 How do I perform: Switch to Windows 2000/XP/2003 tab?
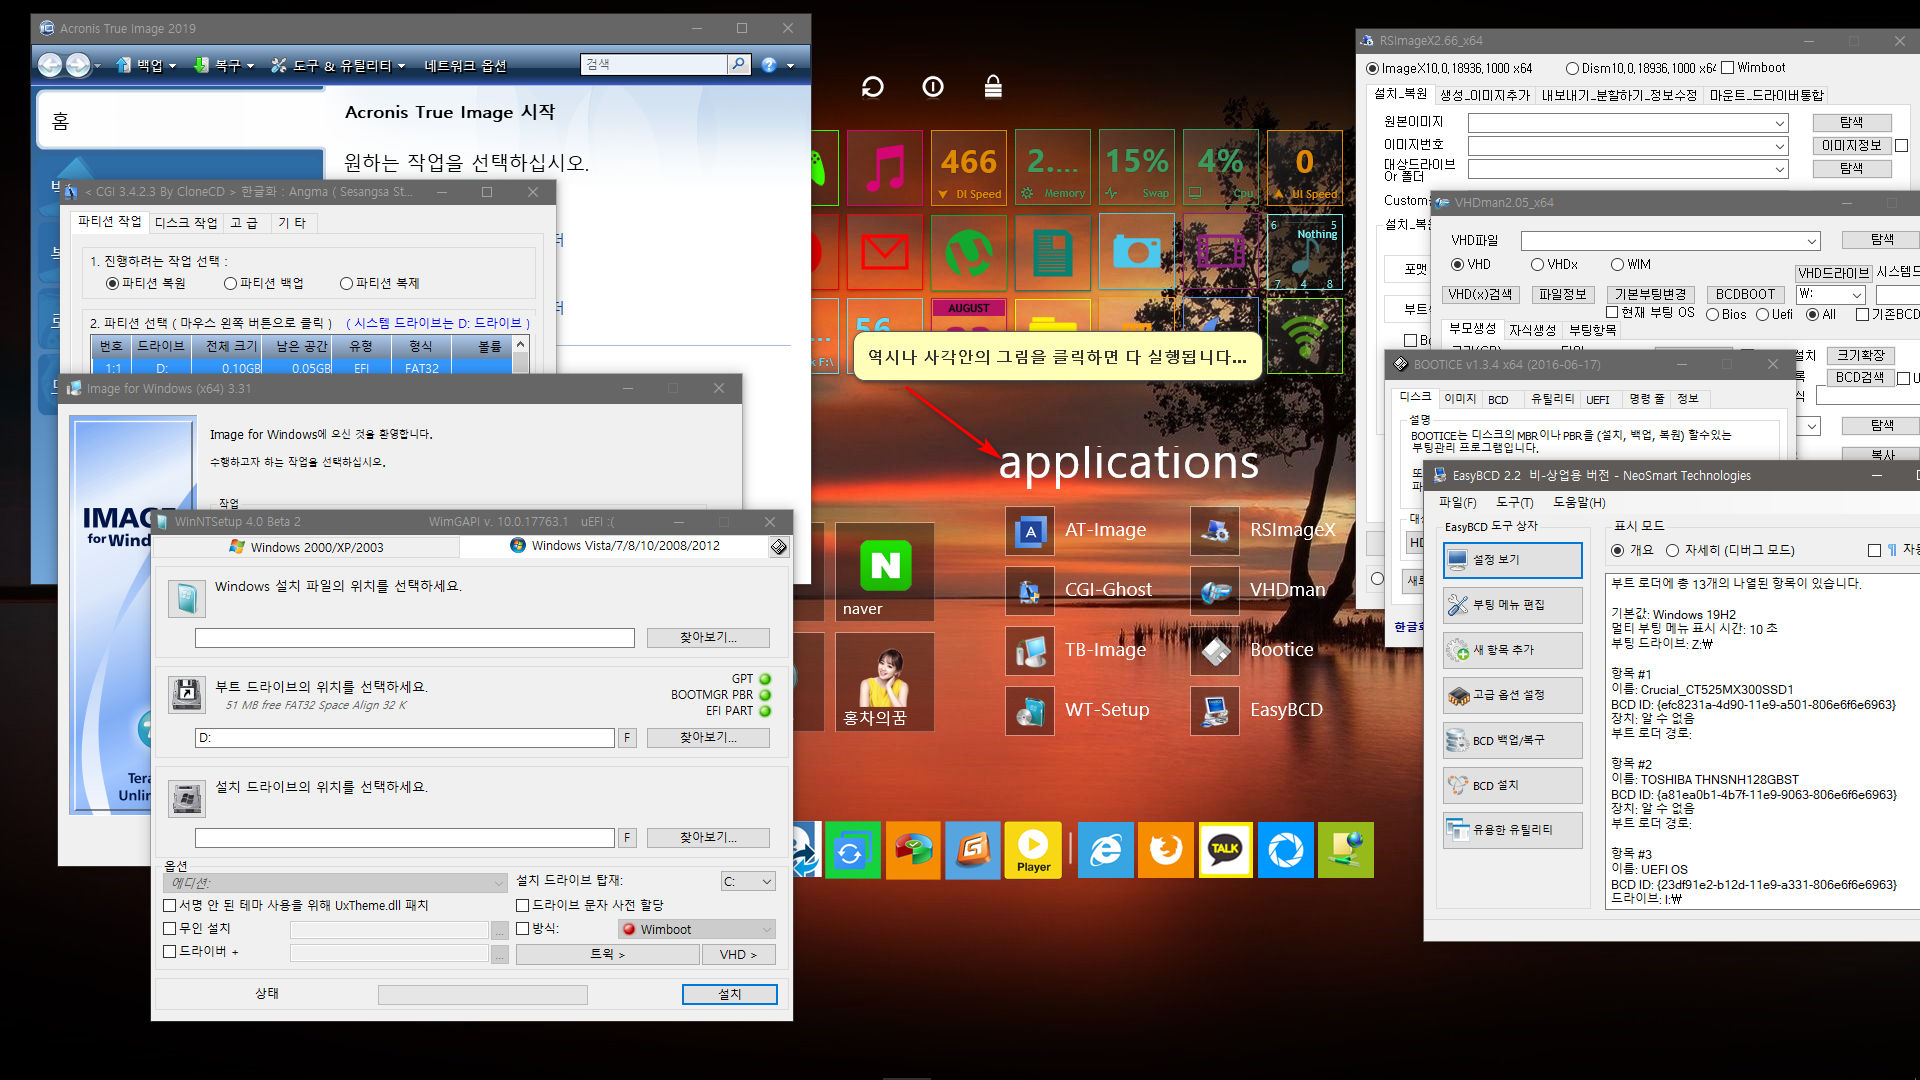[x=307, y=548]
